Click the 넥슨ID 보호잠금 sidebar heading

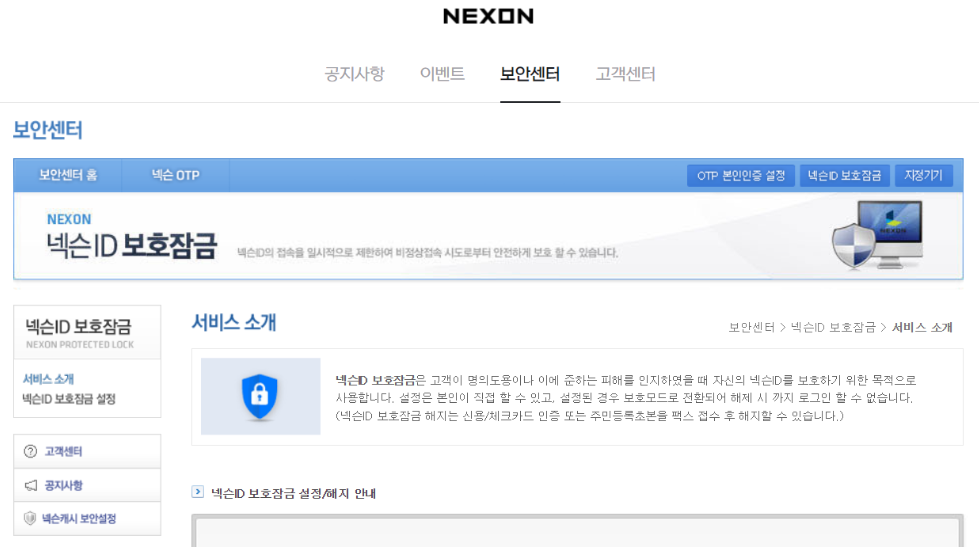tap(79, 327)
